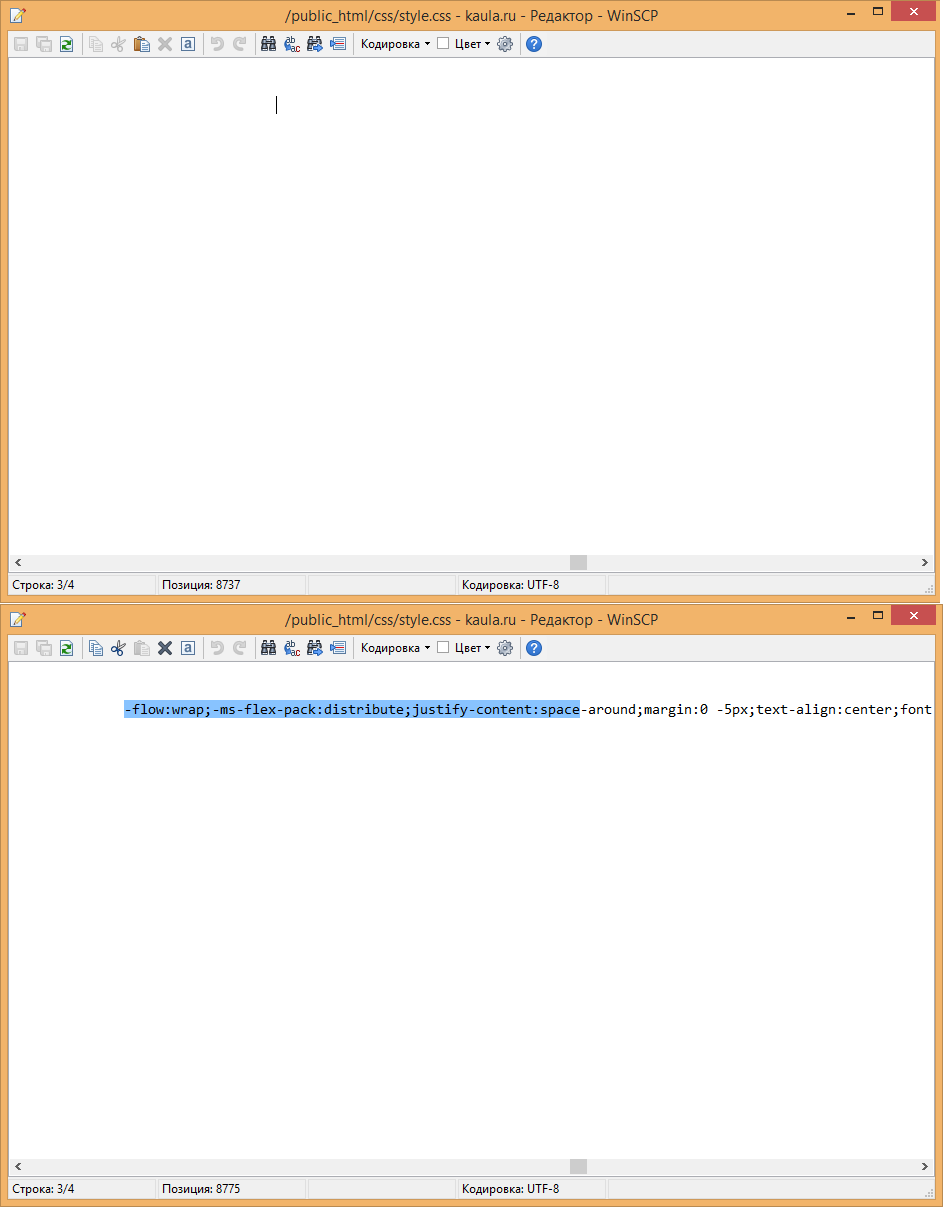Click Go to Line icon in bottom editor

point(338,648)
